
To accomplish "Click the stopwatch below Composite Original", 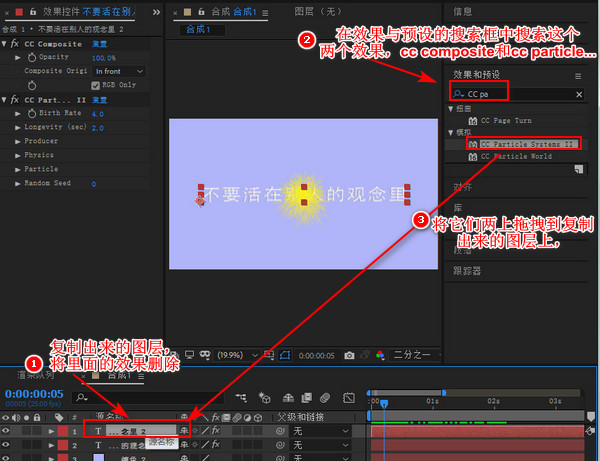I will click(x=32, y=85).
